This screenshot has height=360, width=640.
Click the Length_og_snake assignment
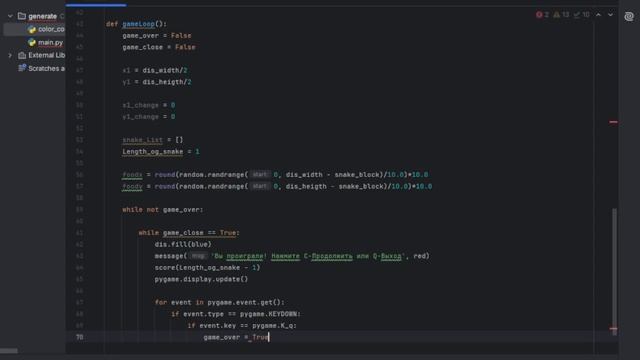(161, 151)
